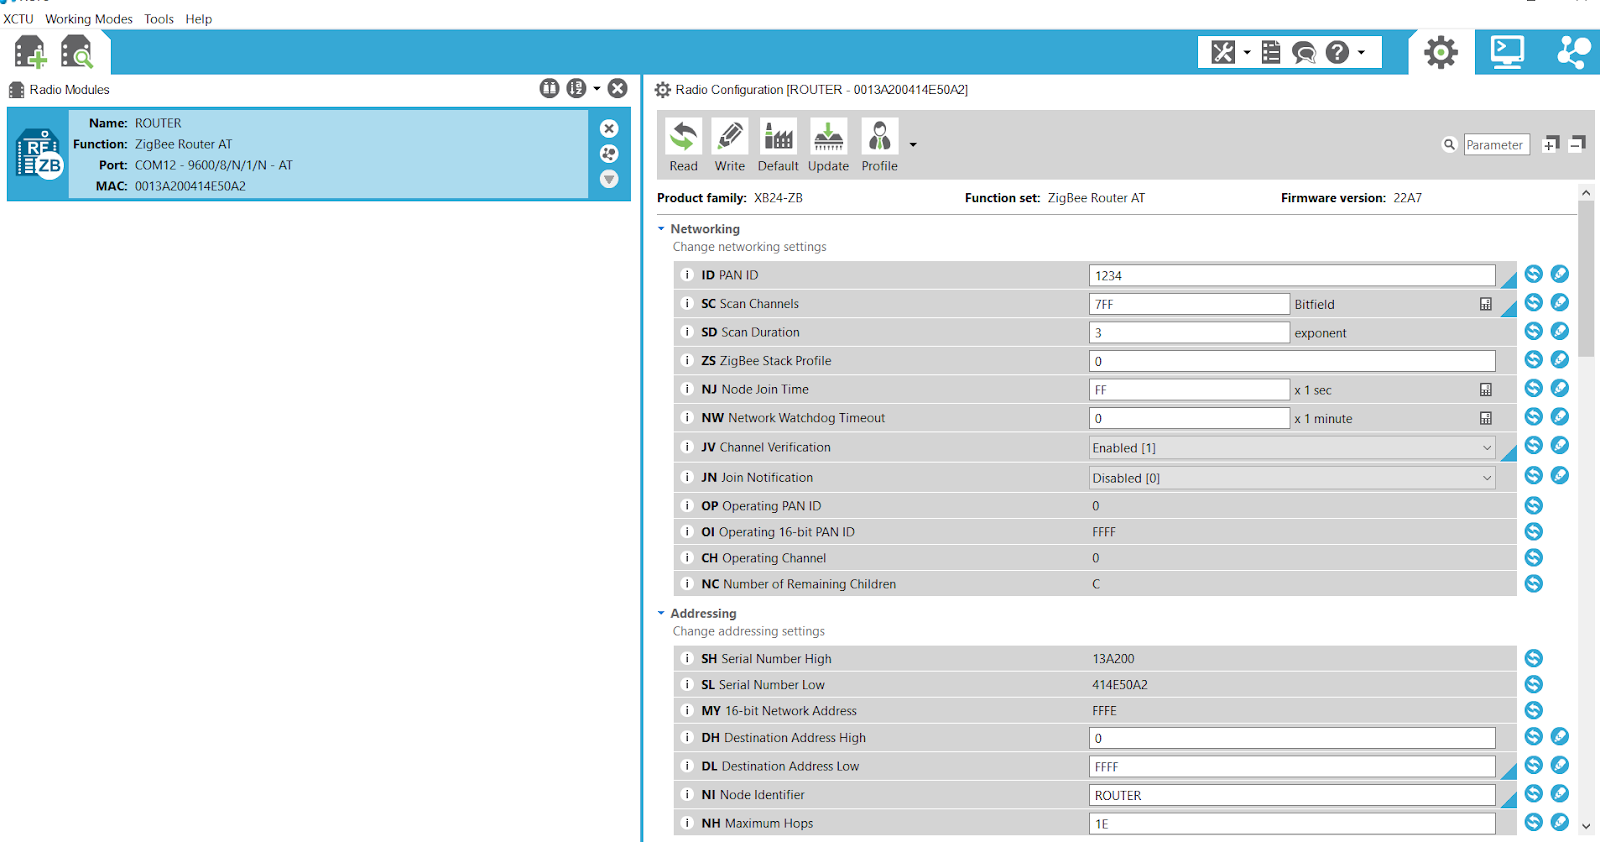This screenshot has height=842, width=1600.
Task: Collapse the Networking section
Action: 661,229
